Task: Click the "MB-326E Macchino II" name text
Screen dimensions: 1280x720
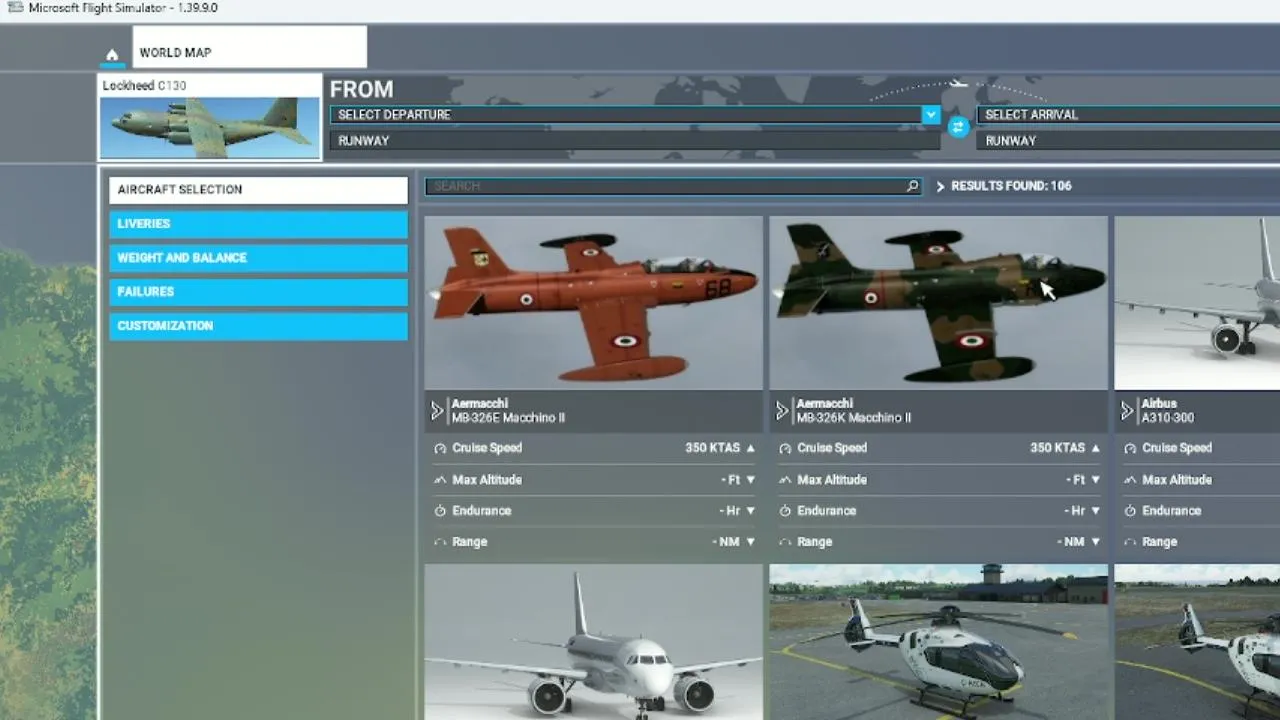Action: 508,418
